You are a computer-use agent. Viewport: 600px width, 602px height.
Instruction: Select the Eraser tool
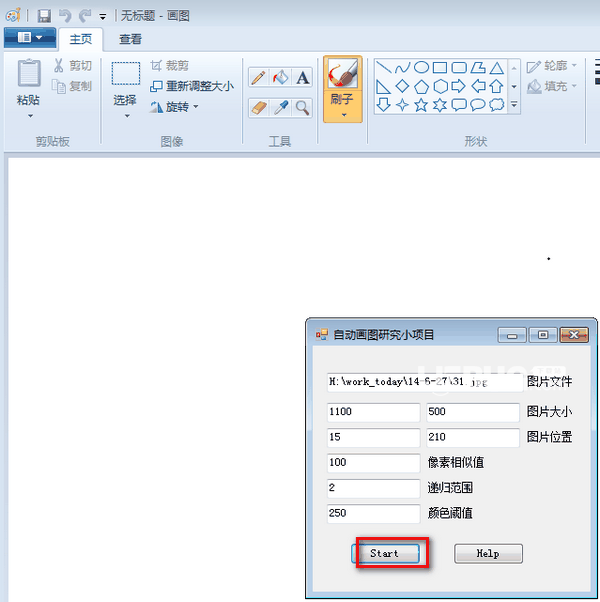pos(259,108)
